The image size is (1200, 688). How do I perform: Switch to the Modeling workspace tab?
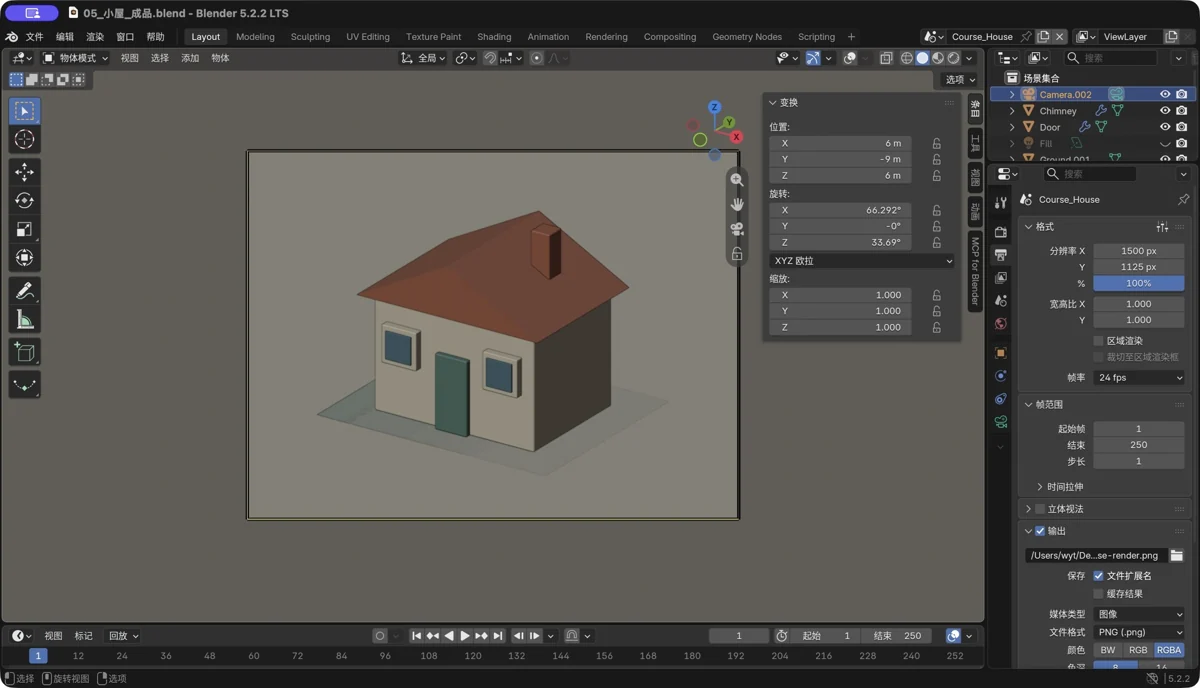(255, 37)
